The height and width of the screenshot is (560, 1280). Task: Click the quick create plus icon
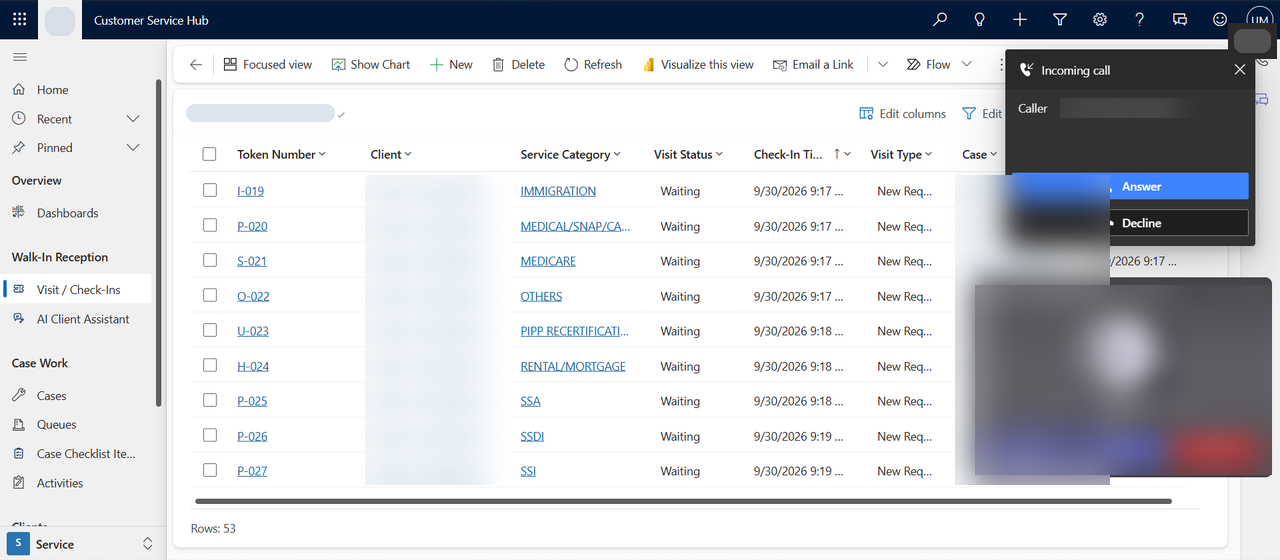click(1019, 19)
